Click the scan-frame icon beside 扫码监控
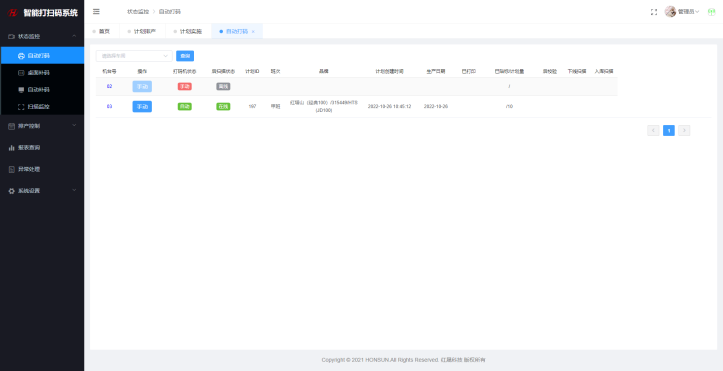 pos(21,106)
